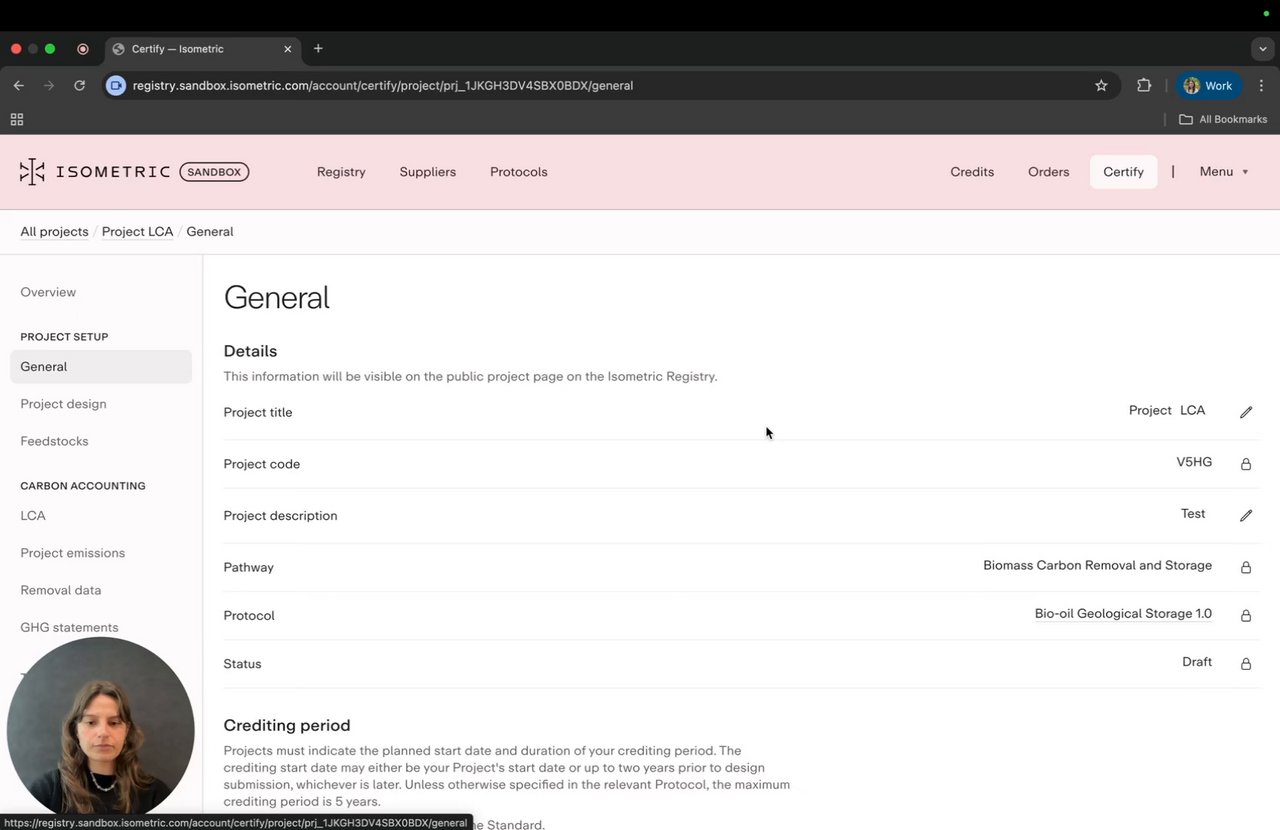This screenshot has height=830, width=1280.
Task: Select Project design in the sidebar
Action: [63, 404]
